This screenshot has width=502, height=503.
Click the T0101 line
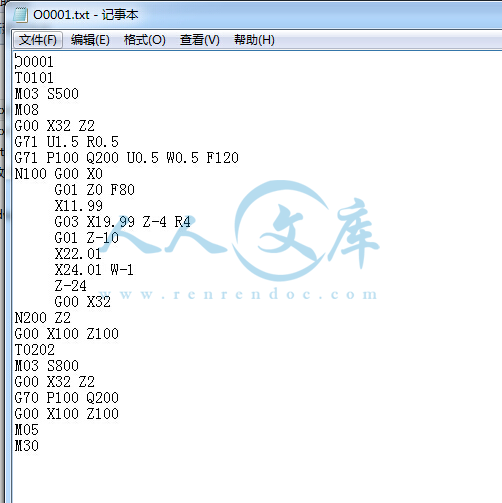click(34, 78)
